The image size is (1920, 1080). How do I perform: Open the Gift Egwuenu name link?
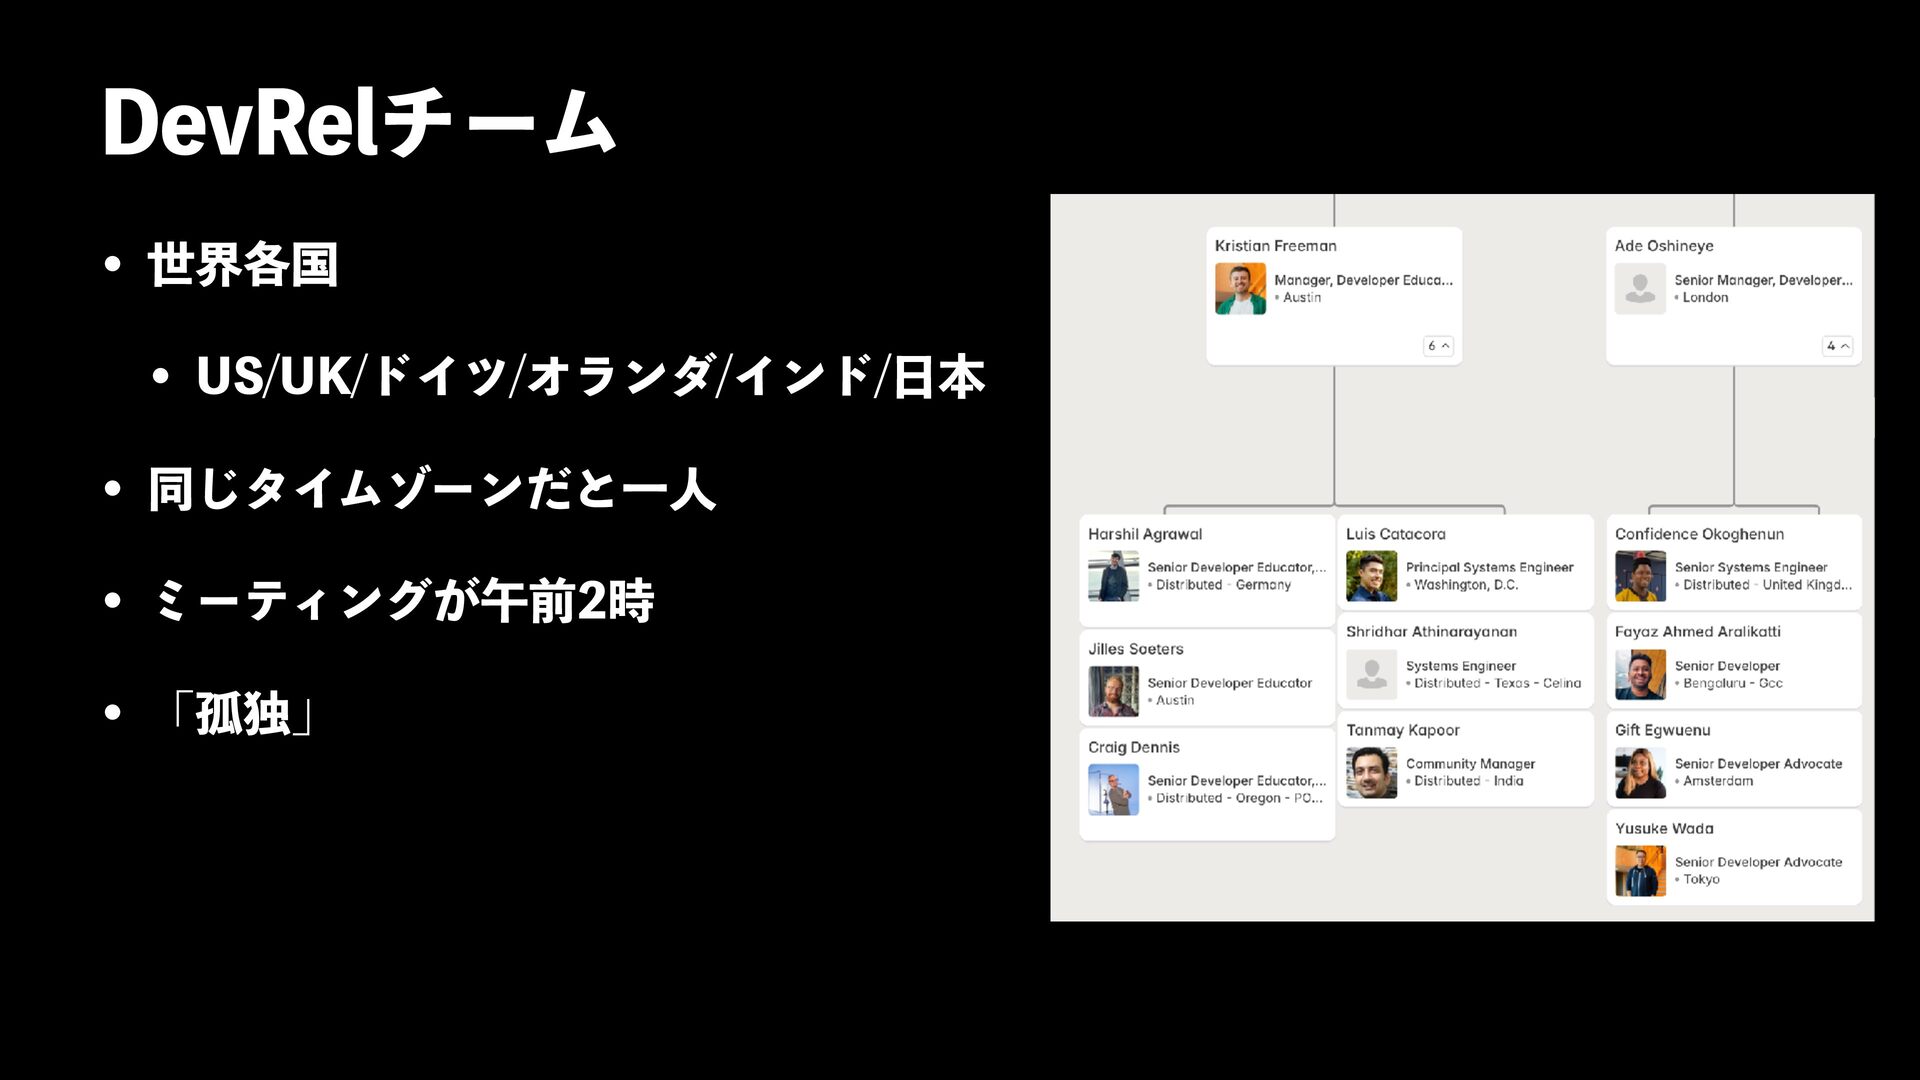coord(1662,730)
